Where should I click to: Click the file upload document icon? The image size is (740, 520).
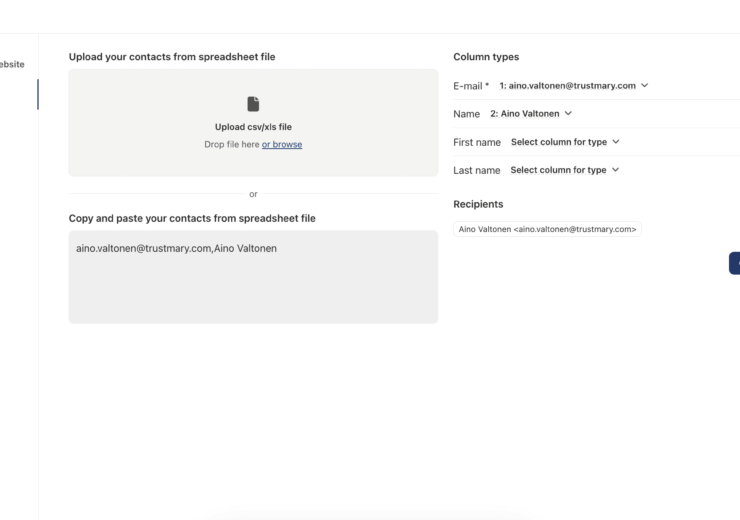[253, 104]
